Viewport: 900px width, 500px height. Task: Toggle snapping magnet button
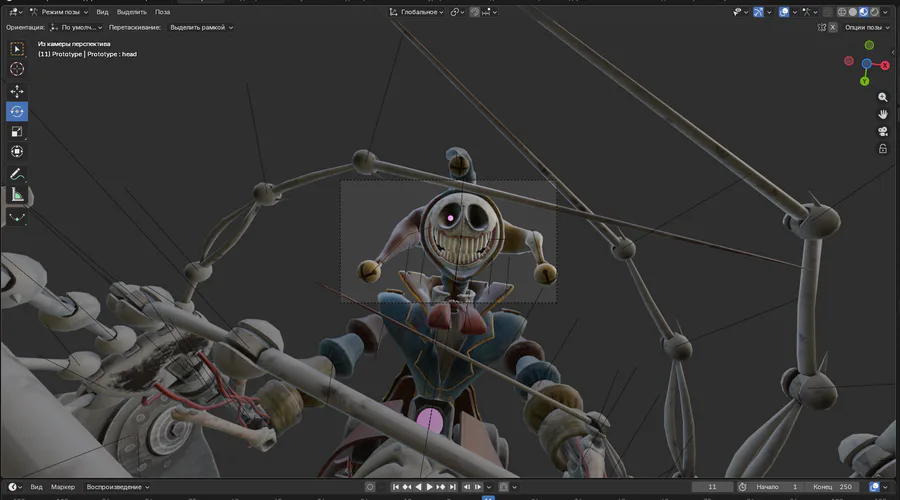tap(475, 11)
